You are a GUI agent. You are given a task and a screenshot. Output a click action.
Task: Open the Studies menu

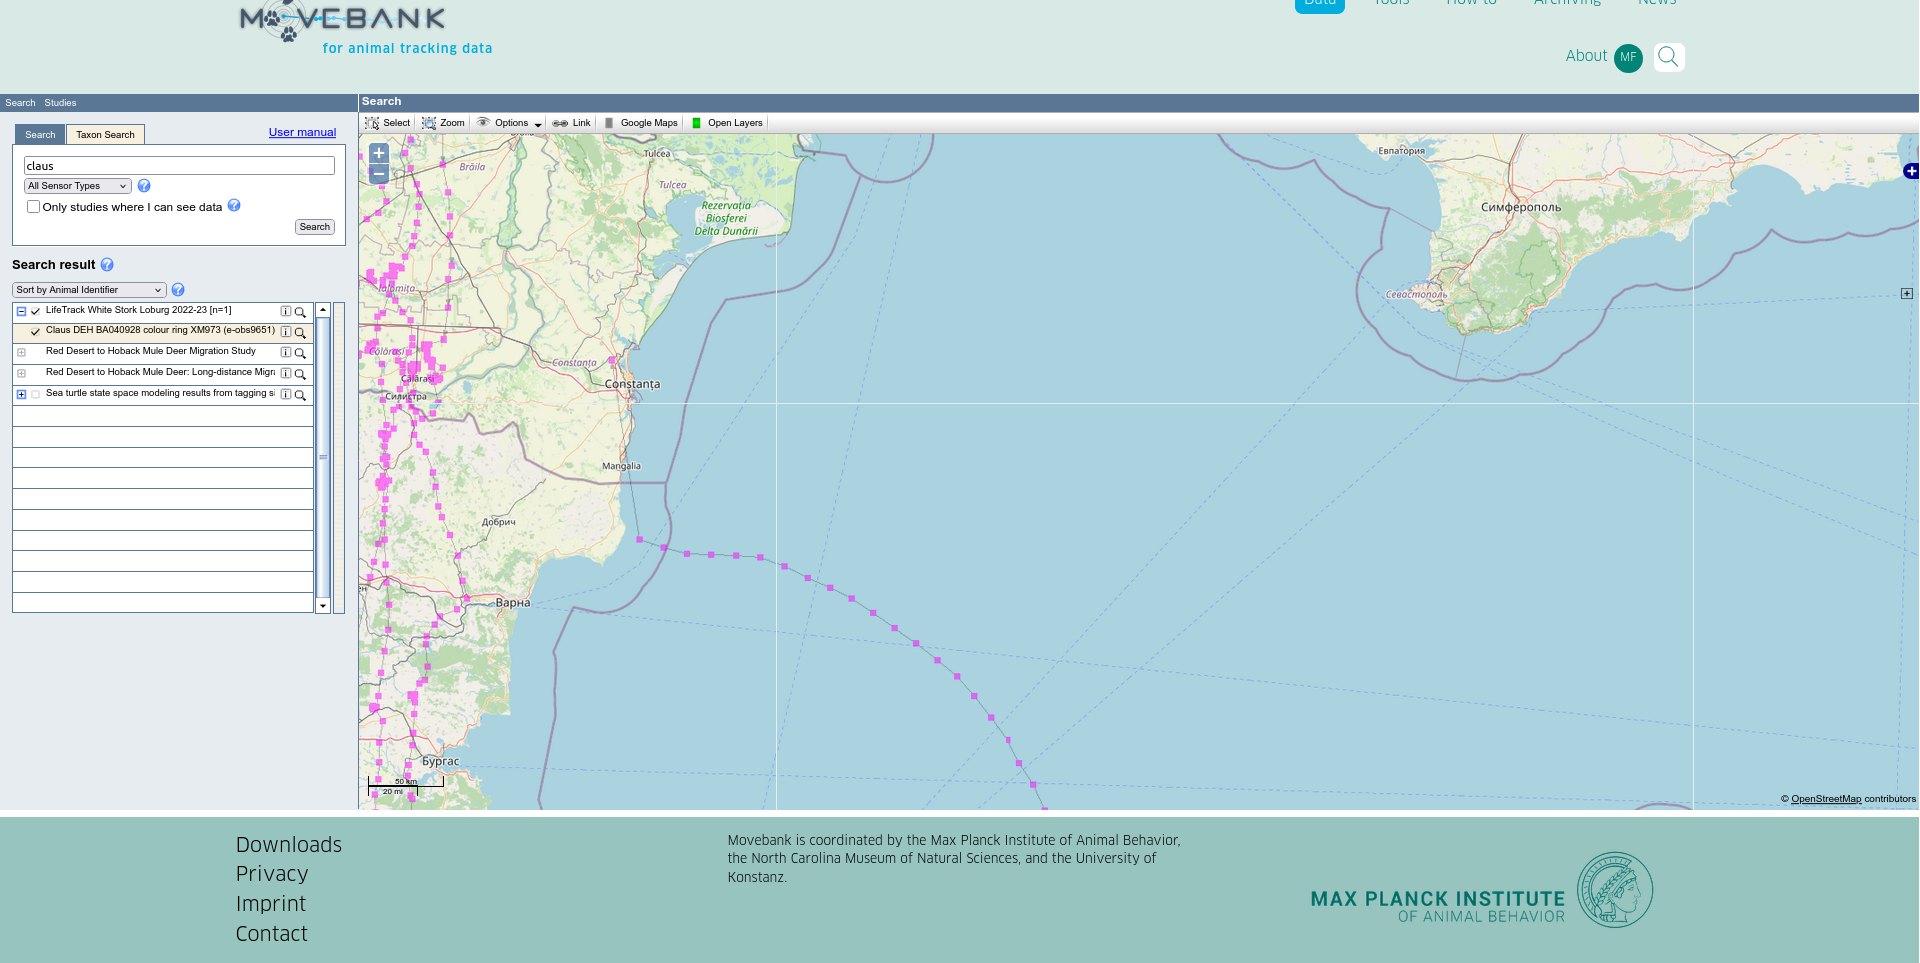point(60,103)
